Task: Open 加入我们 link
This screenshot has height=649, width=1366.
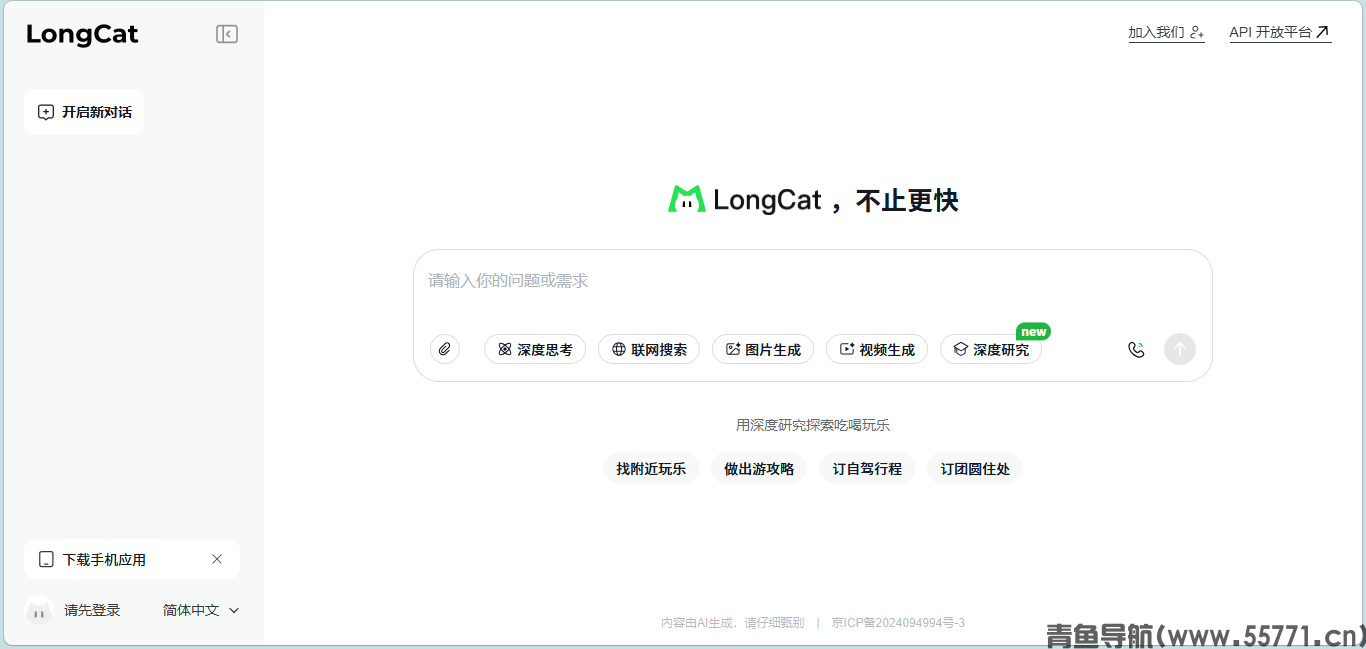Action: pyautogui.click(x=1166, y=32)
